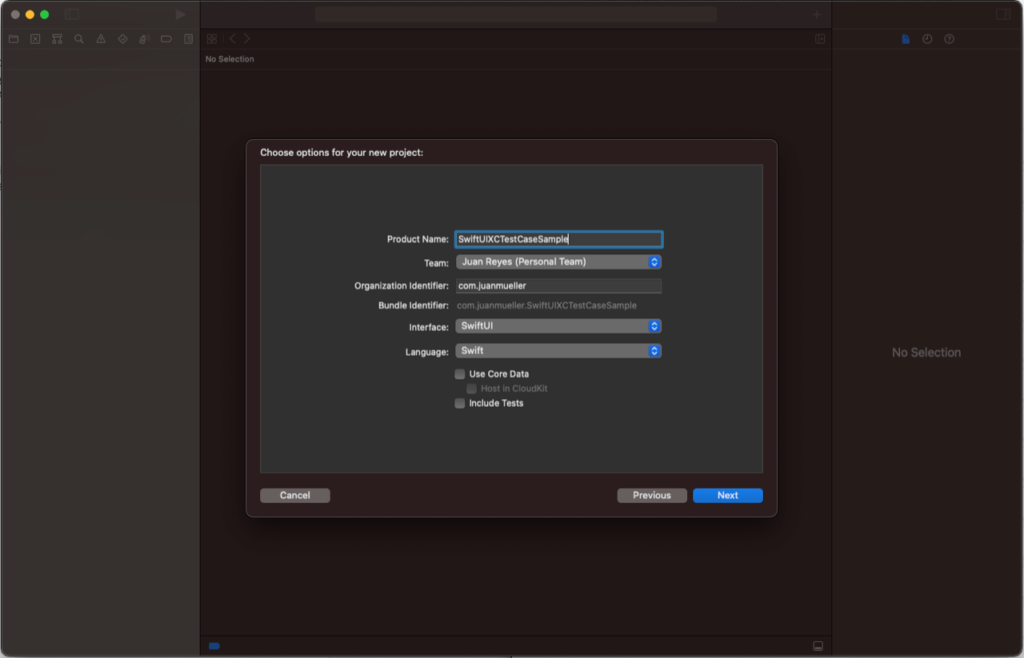1024x658 pixels.
Task: Click the inspector 'No Selection' placeholder text
Action: pyautogui.click(x=926, y=352)
